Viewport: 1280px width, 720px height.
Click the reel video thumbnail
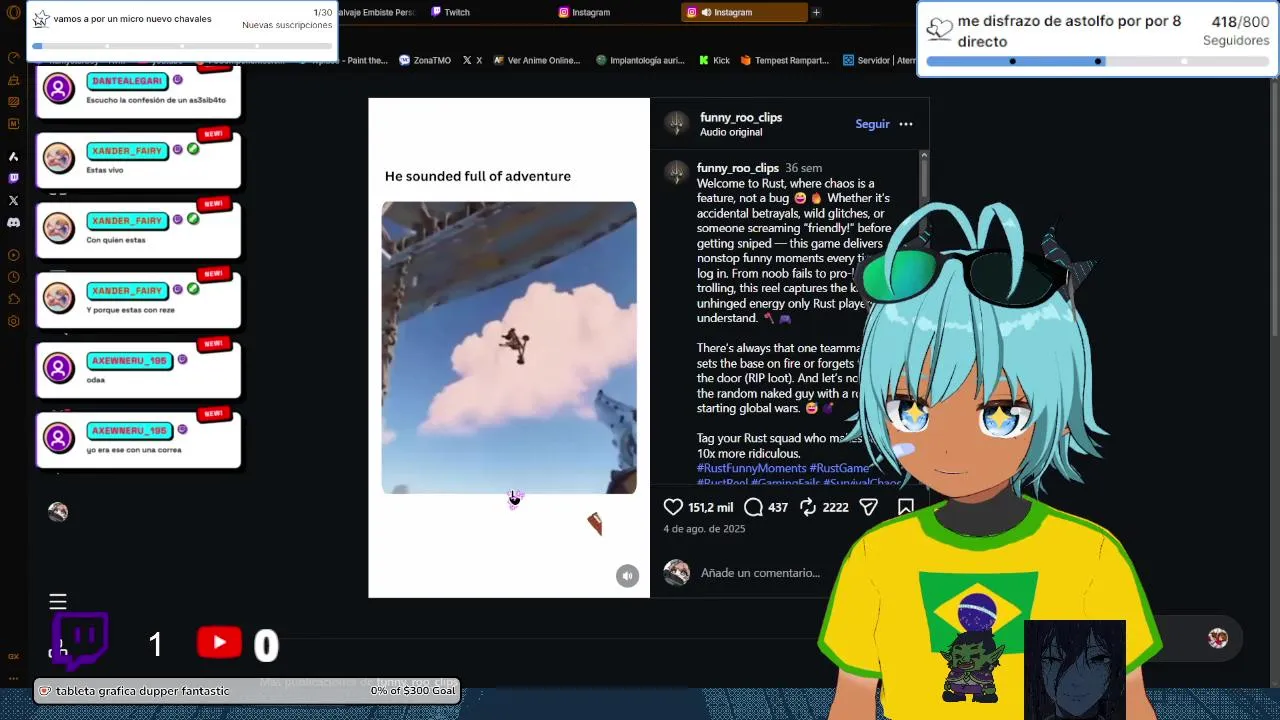509,348
